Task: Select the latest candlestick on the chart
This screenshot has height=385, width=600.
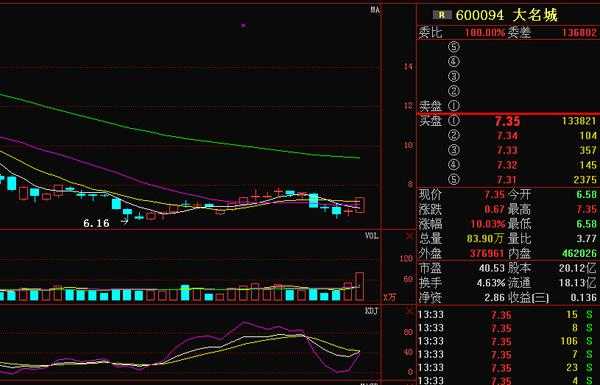Action: tap(360, 205)
